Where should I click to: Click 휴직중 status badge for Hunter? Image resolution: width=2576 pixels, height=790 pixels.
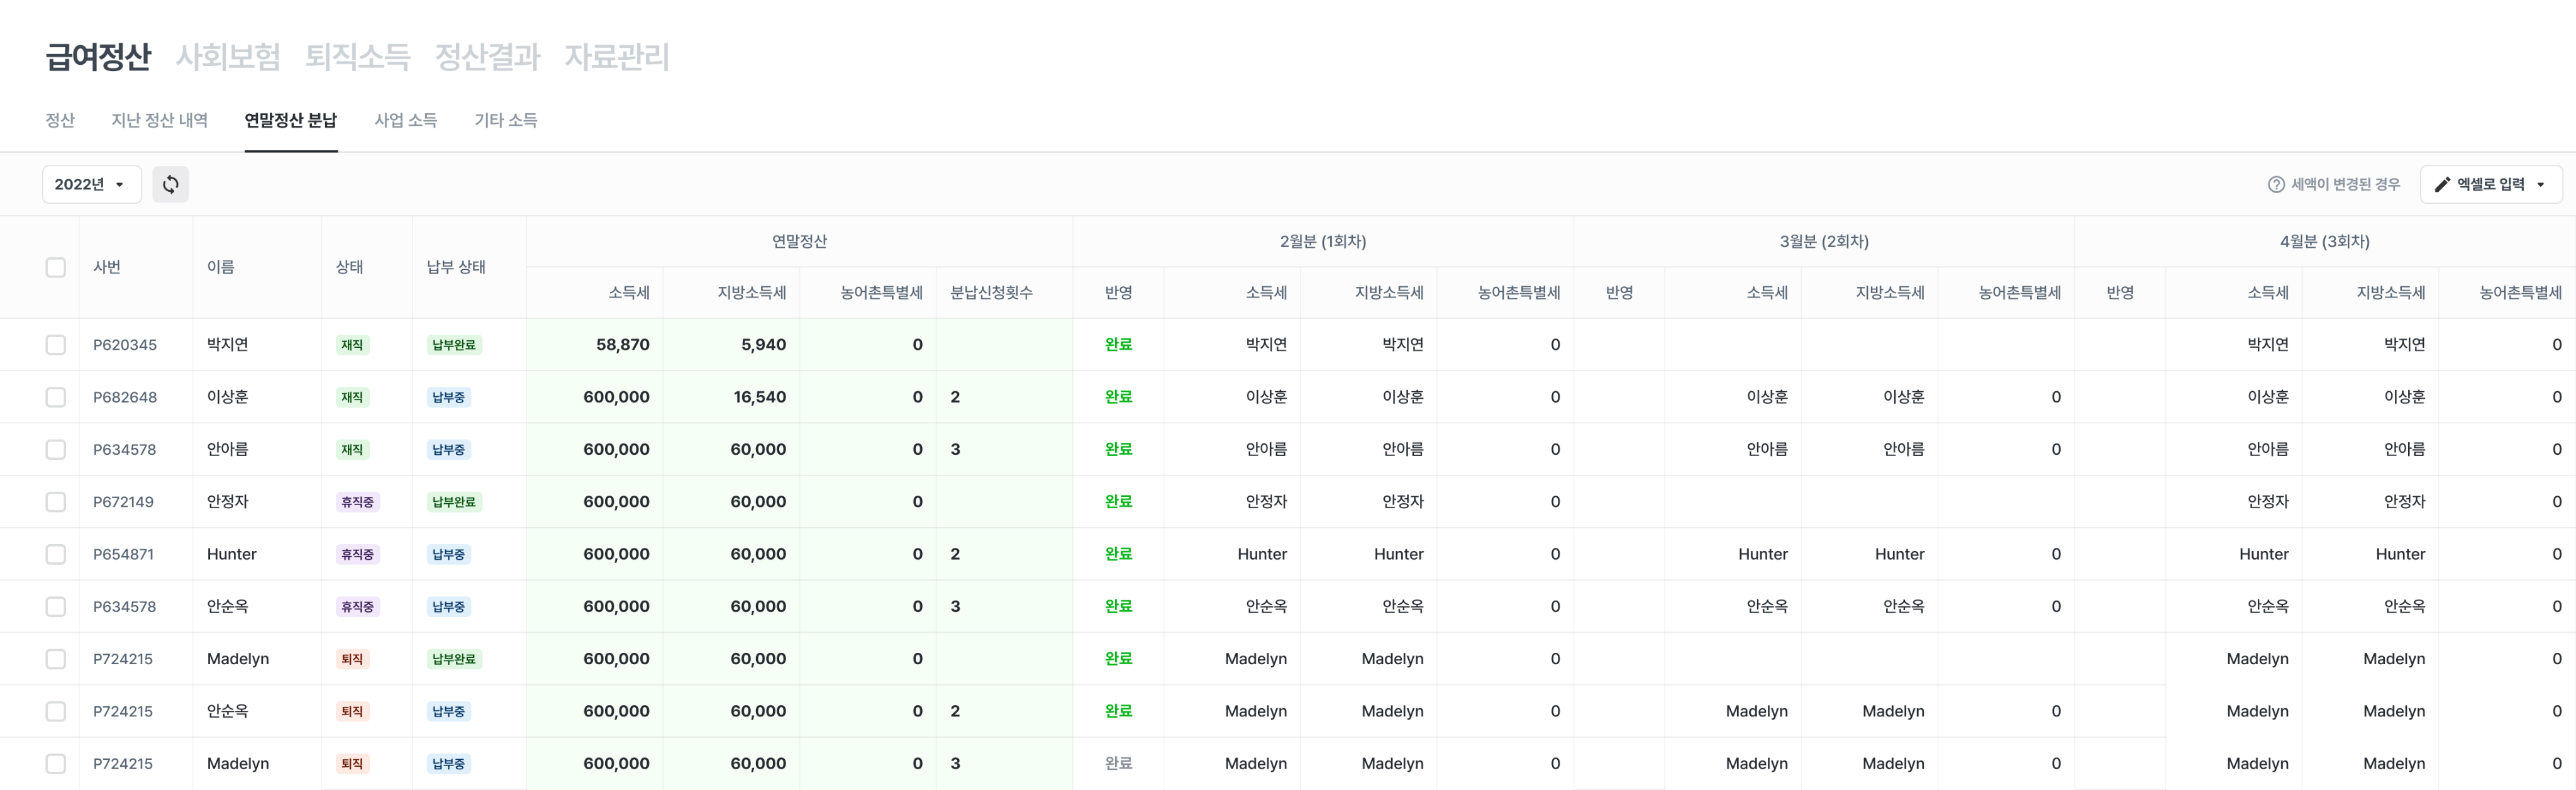[357, 554]
